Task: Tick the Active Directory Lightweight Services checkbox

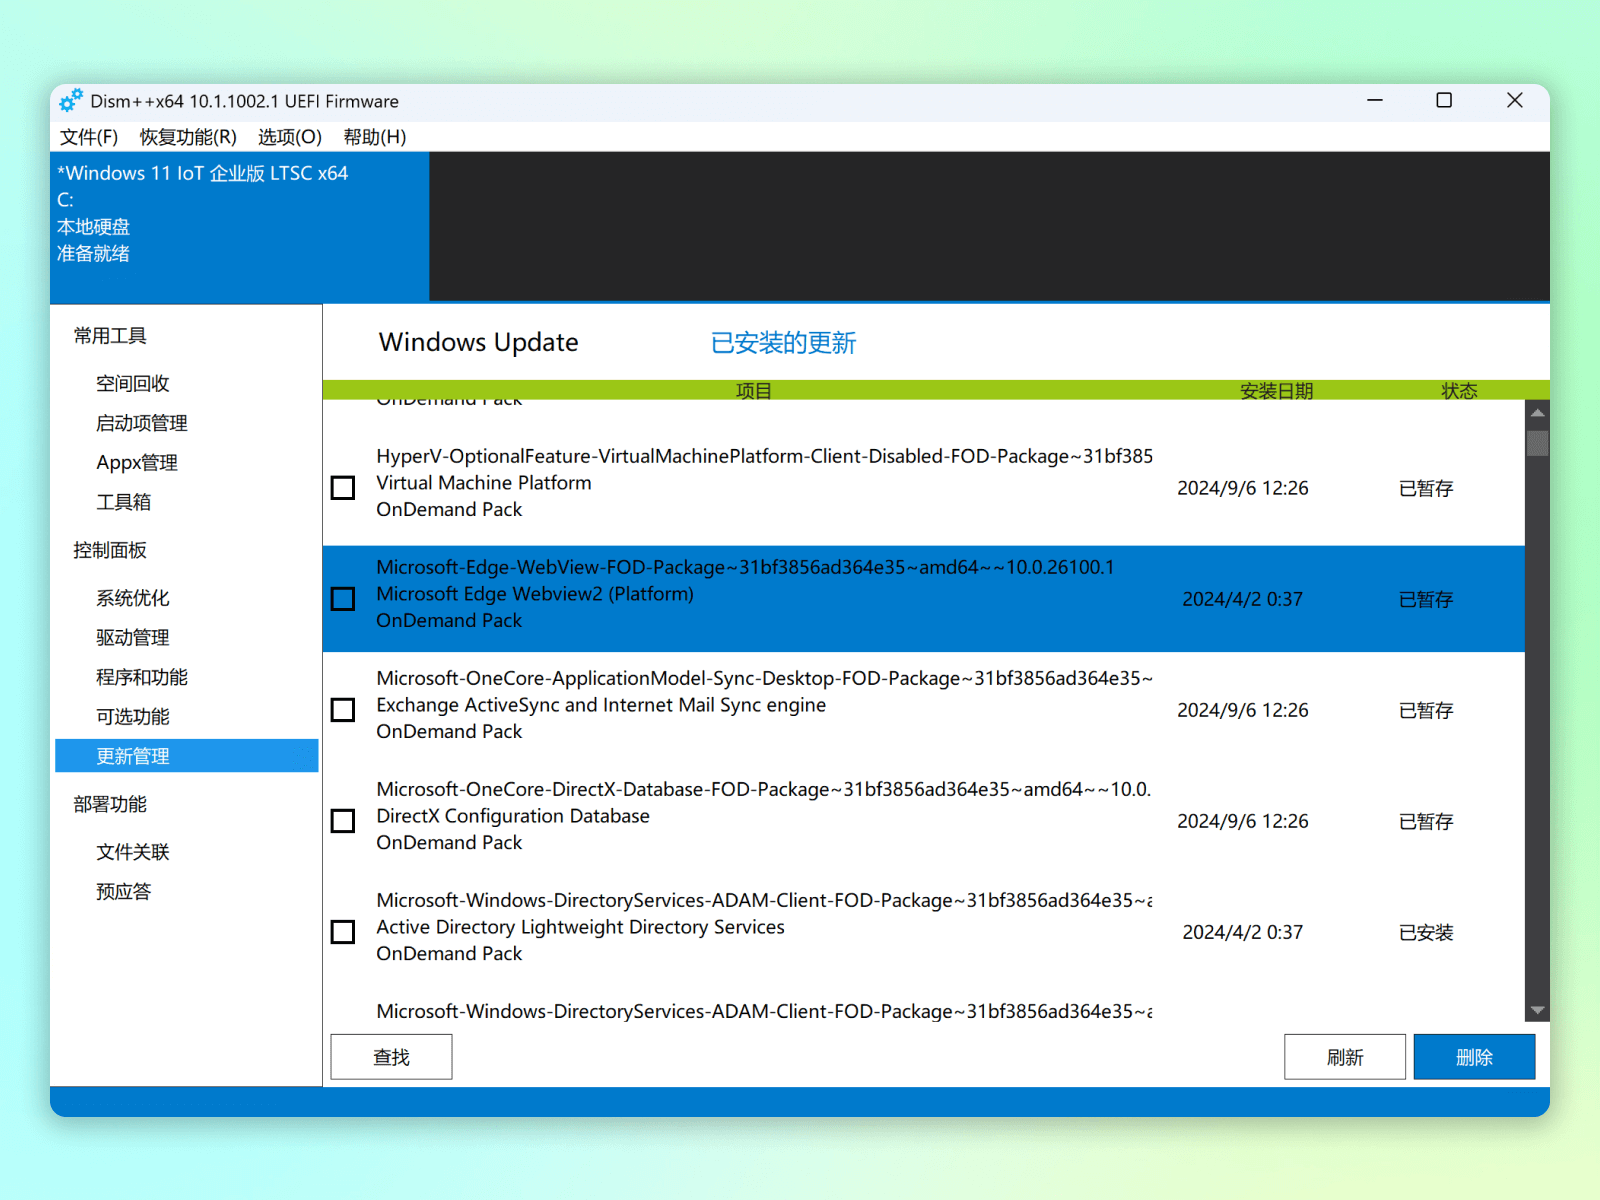Action: click(x=343, y=932)
